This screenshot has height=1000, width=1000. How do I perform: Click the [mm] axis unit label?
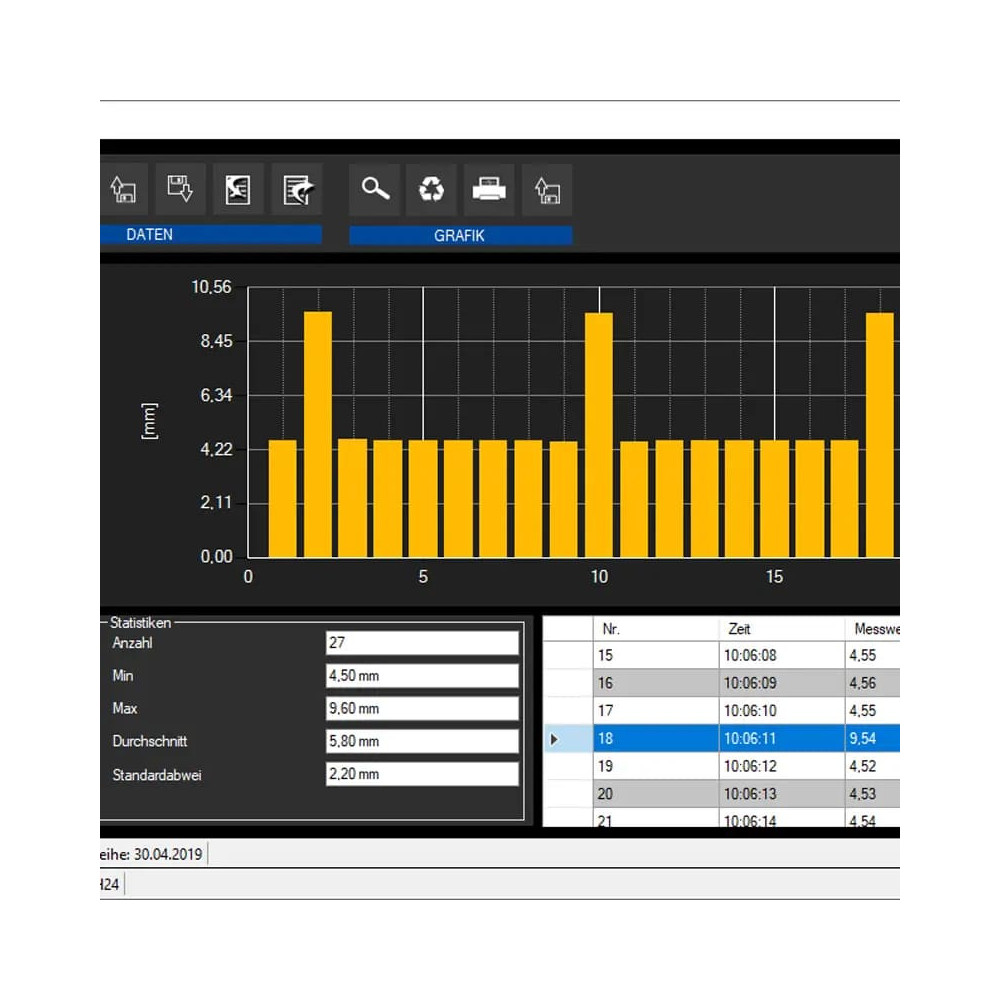[x=149, y=421]
